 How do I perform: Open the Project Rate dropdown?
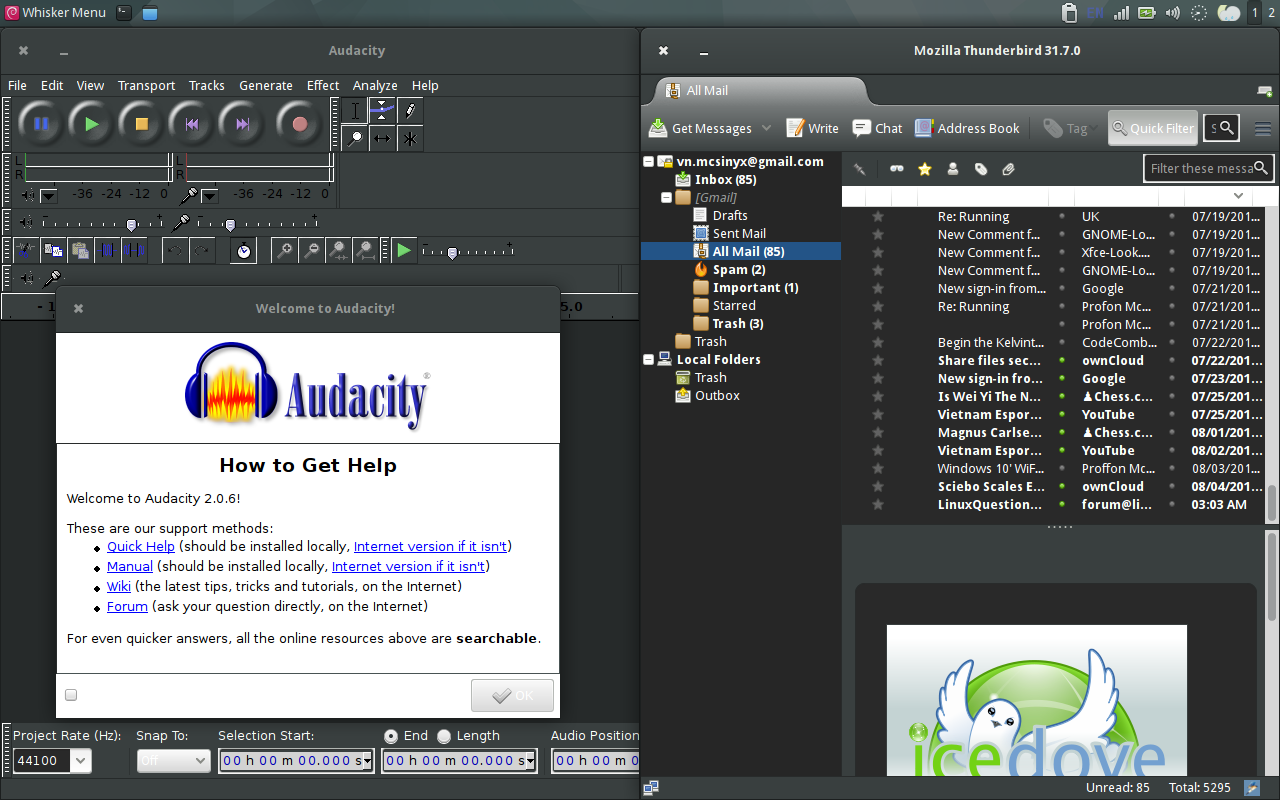81,760
